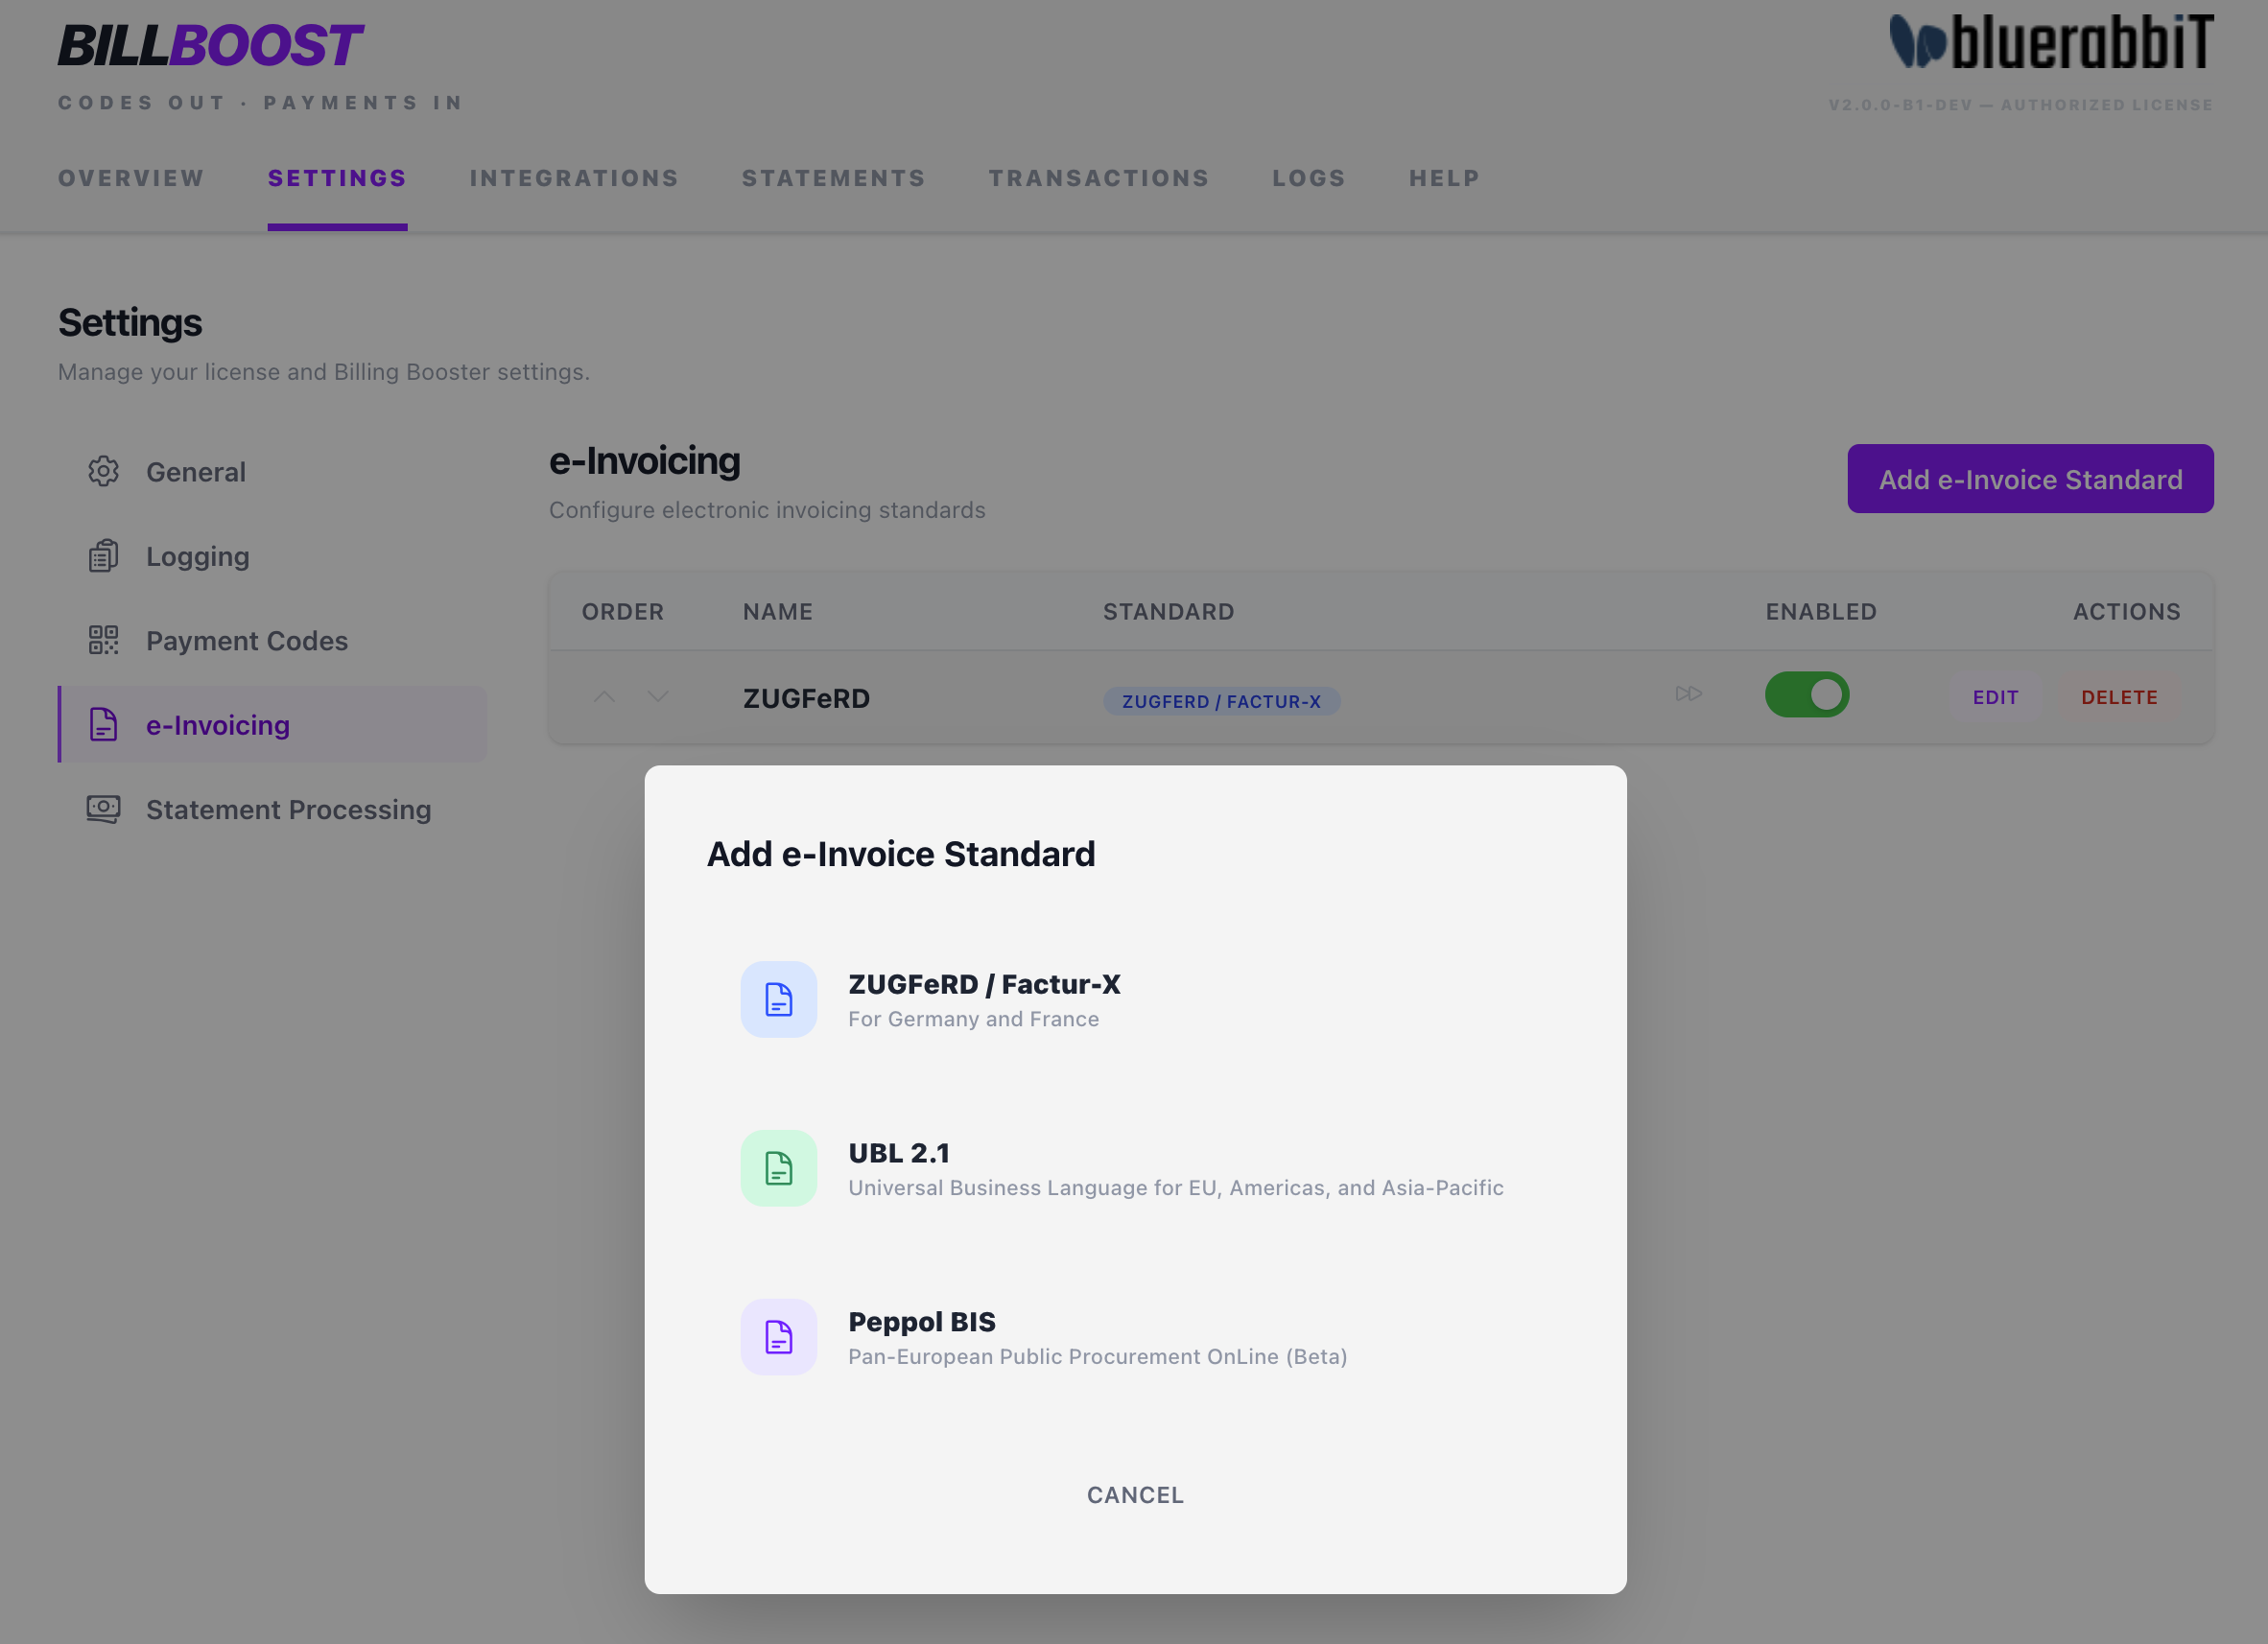
Task: Click the e-Invoicing document icon in sidebar
Action: coord(103,724)
